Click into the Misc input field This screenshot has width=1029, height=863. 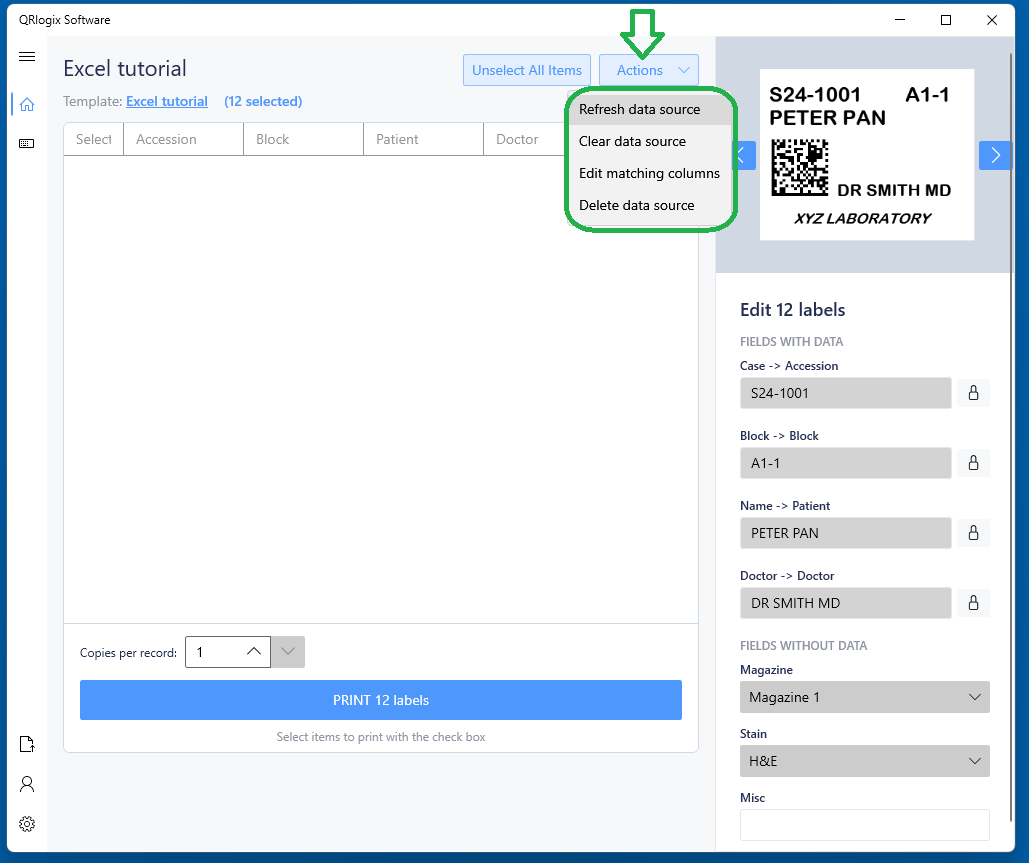pyautogui.click(x=864, y=825)
